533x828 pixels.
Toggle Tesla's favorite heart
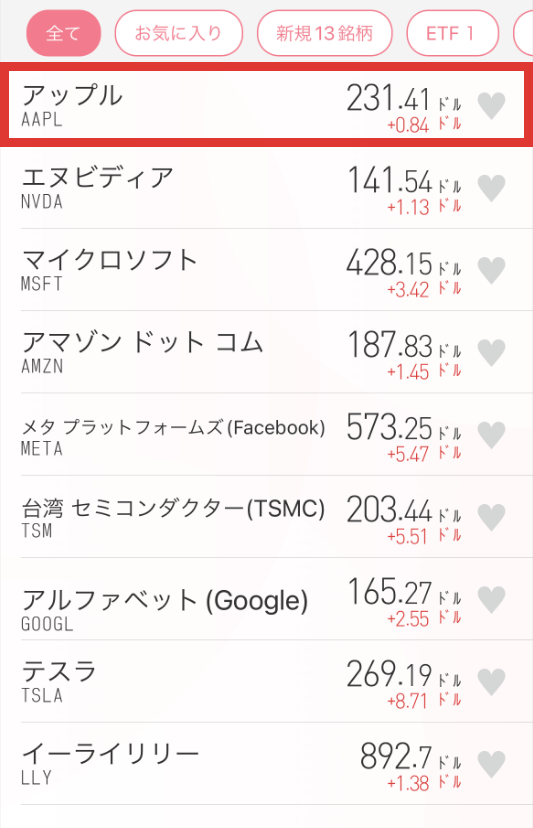pyautogui.click(x=491, y=682)
